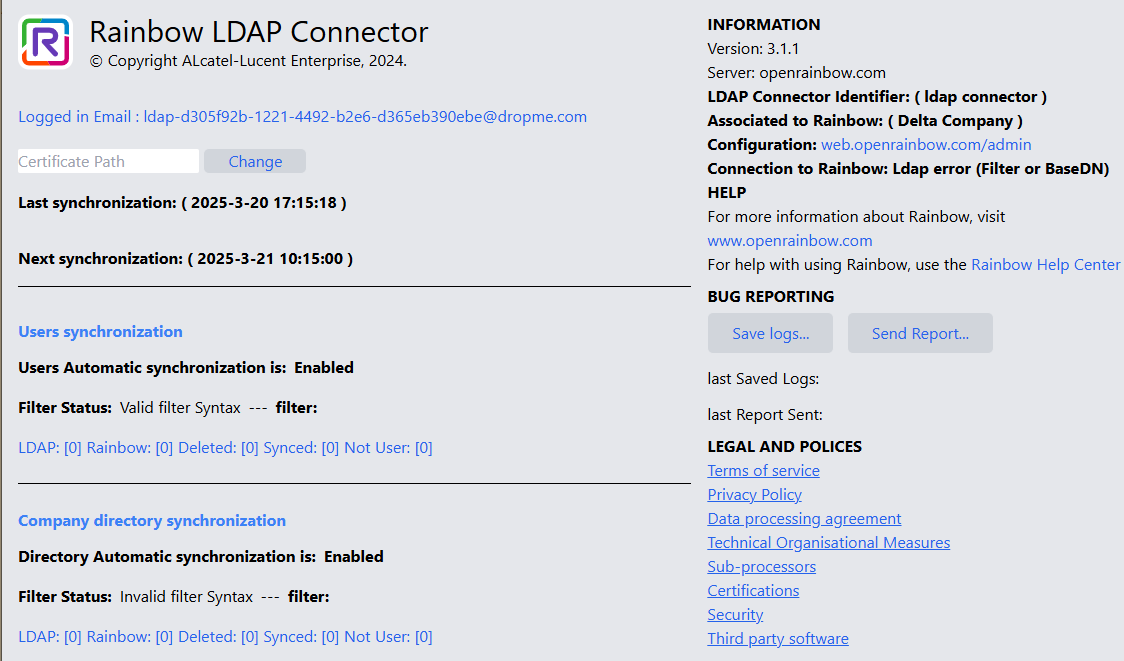Click the INFORMATION section heading
Image resolution: width=1124 pixels, height=661 pixels.
click(764, 25)
